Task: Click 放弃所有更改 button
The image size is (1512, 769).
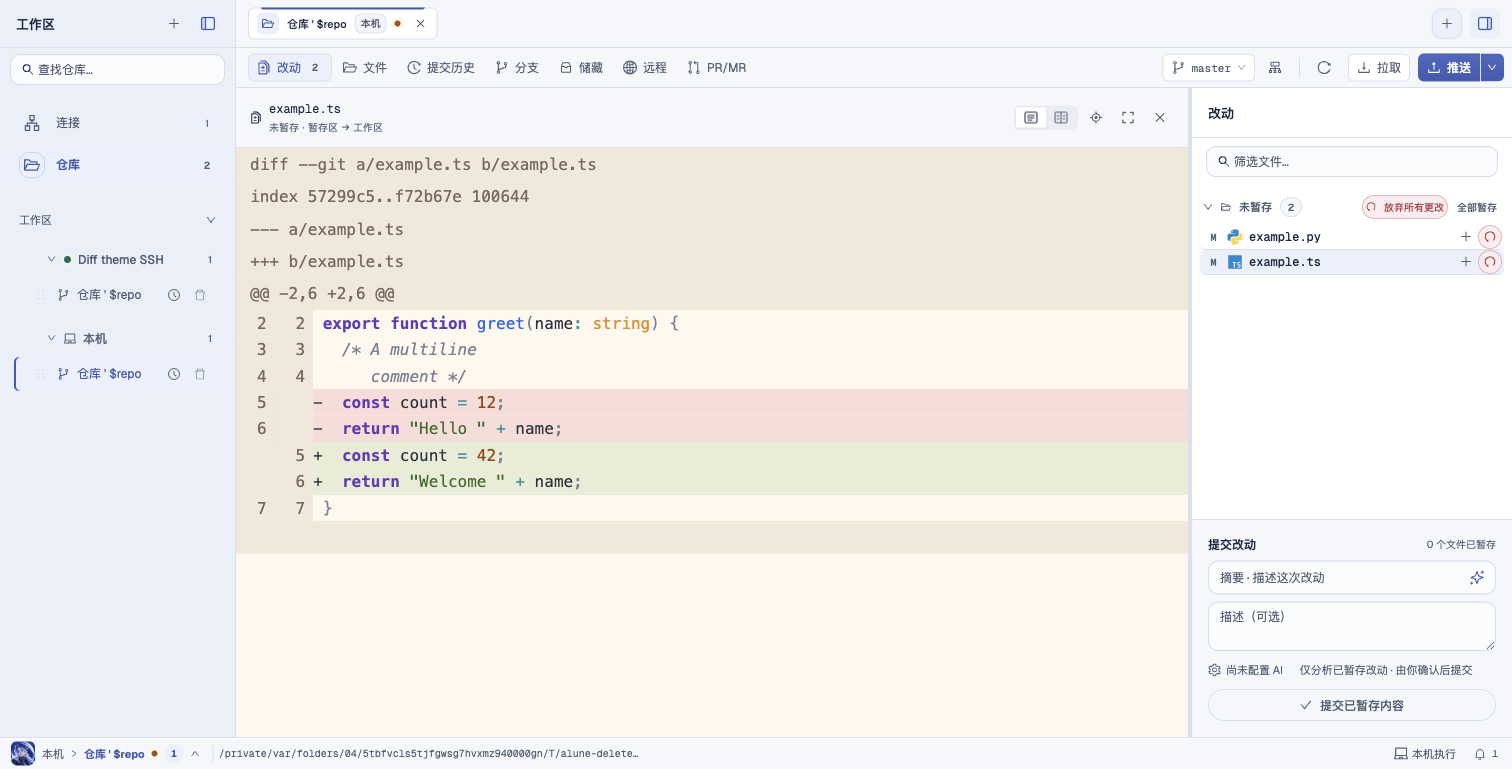Action: 1405,207
